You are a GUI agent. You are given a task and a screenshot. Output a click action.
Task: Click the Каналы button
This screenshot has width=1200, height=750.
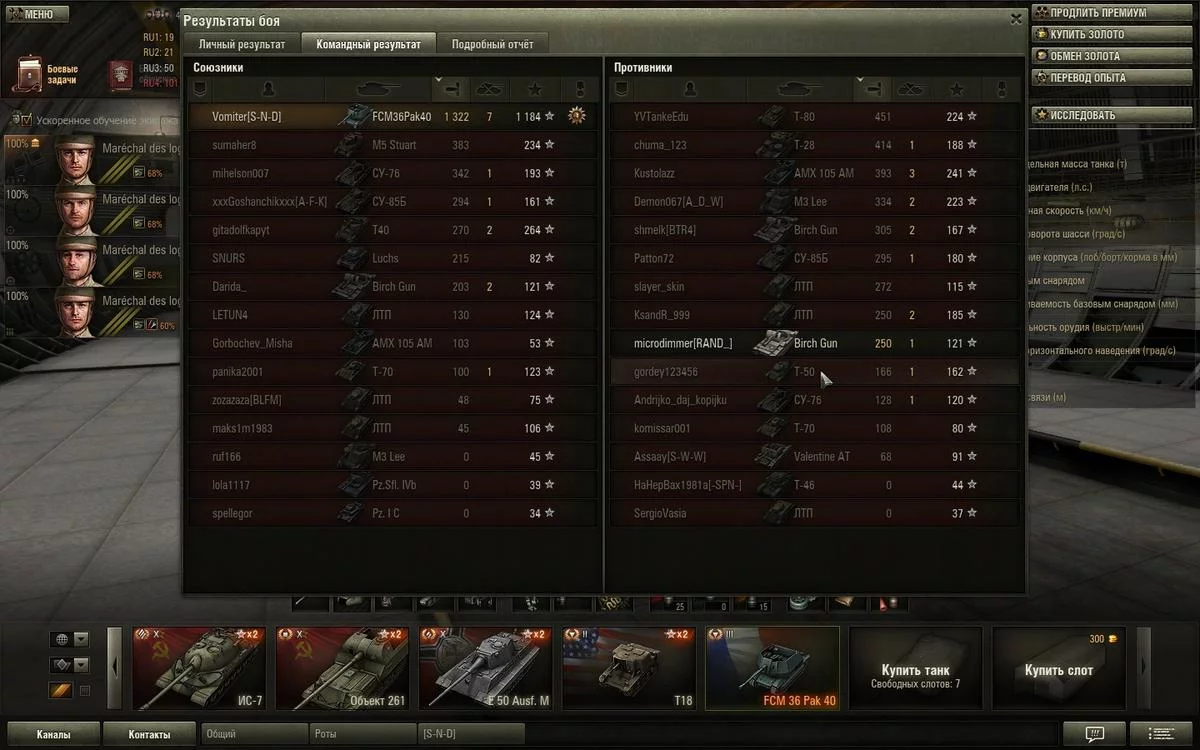(x=54, y=735)
